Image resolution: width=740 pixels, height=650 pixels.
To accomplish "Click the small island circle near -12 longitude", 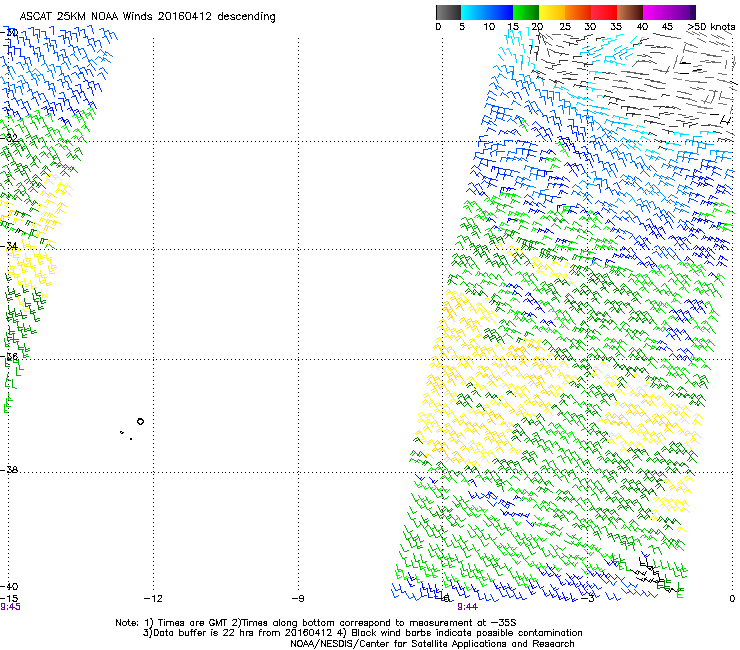I will pos(140,422).
